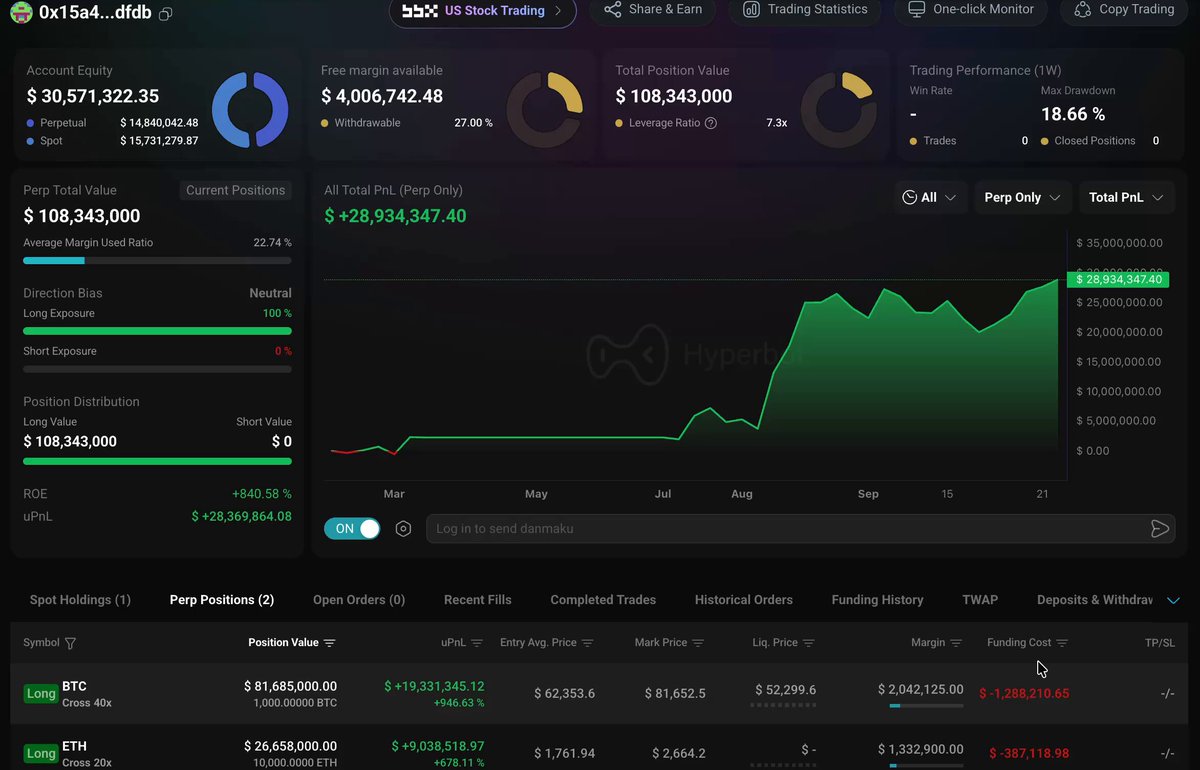The width and height of the screenshot is (1200, 770).
Task: Click BTC margin value $2,042,125.00
Action: (x=921, y=689)
